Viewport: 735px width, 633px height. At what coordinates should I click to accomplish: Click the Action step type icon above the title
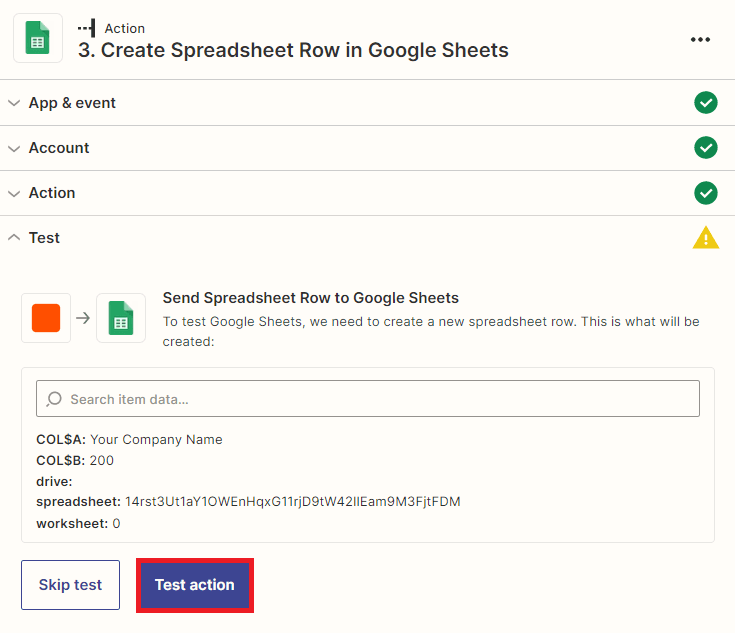click(x=87, y=28)
